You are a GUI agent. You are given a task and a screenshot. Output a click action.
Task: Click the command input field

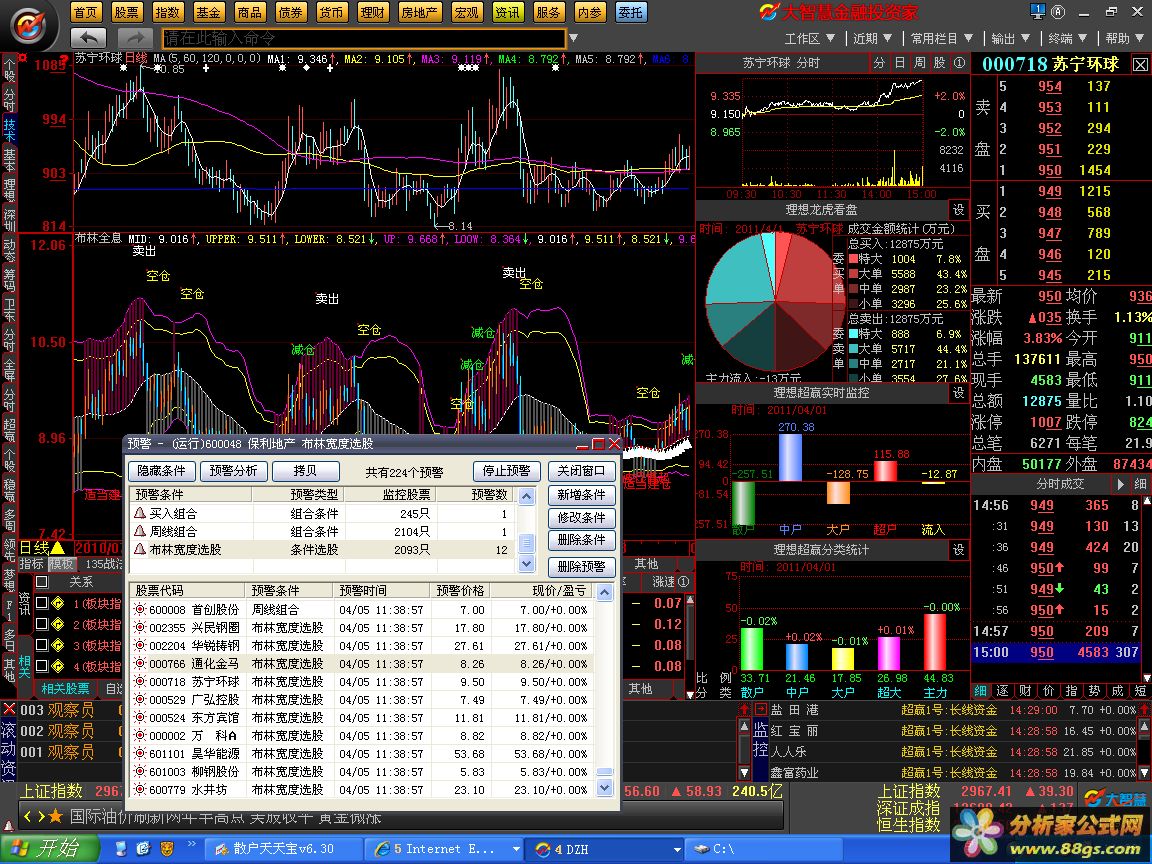click(x=364, y=38)
